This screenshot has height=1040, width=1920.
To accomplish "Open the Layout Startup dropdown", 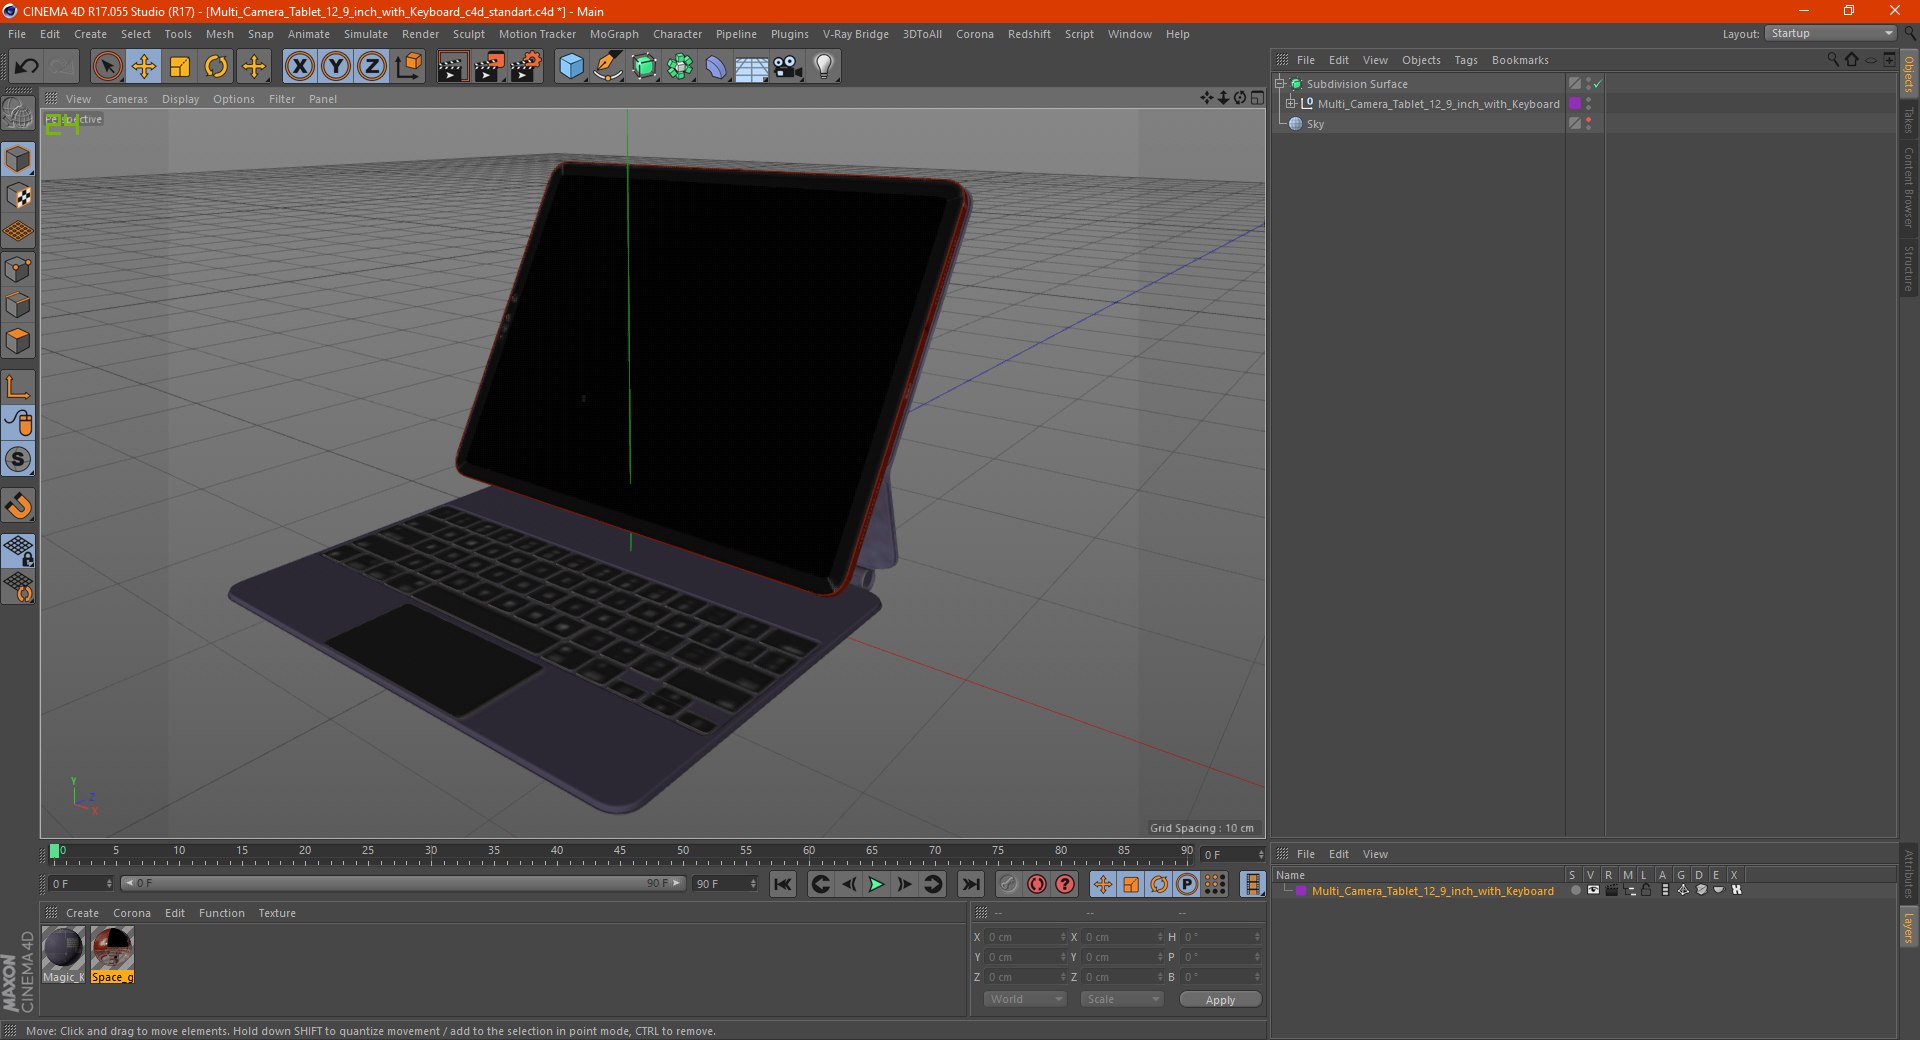I will click(x=1830, y=33).
